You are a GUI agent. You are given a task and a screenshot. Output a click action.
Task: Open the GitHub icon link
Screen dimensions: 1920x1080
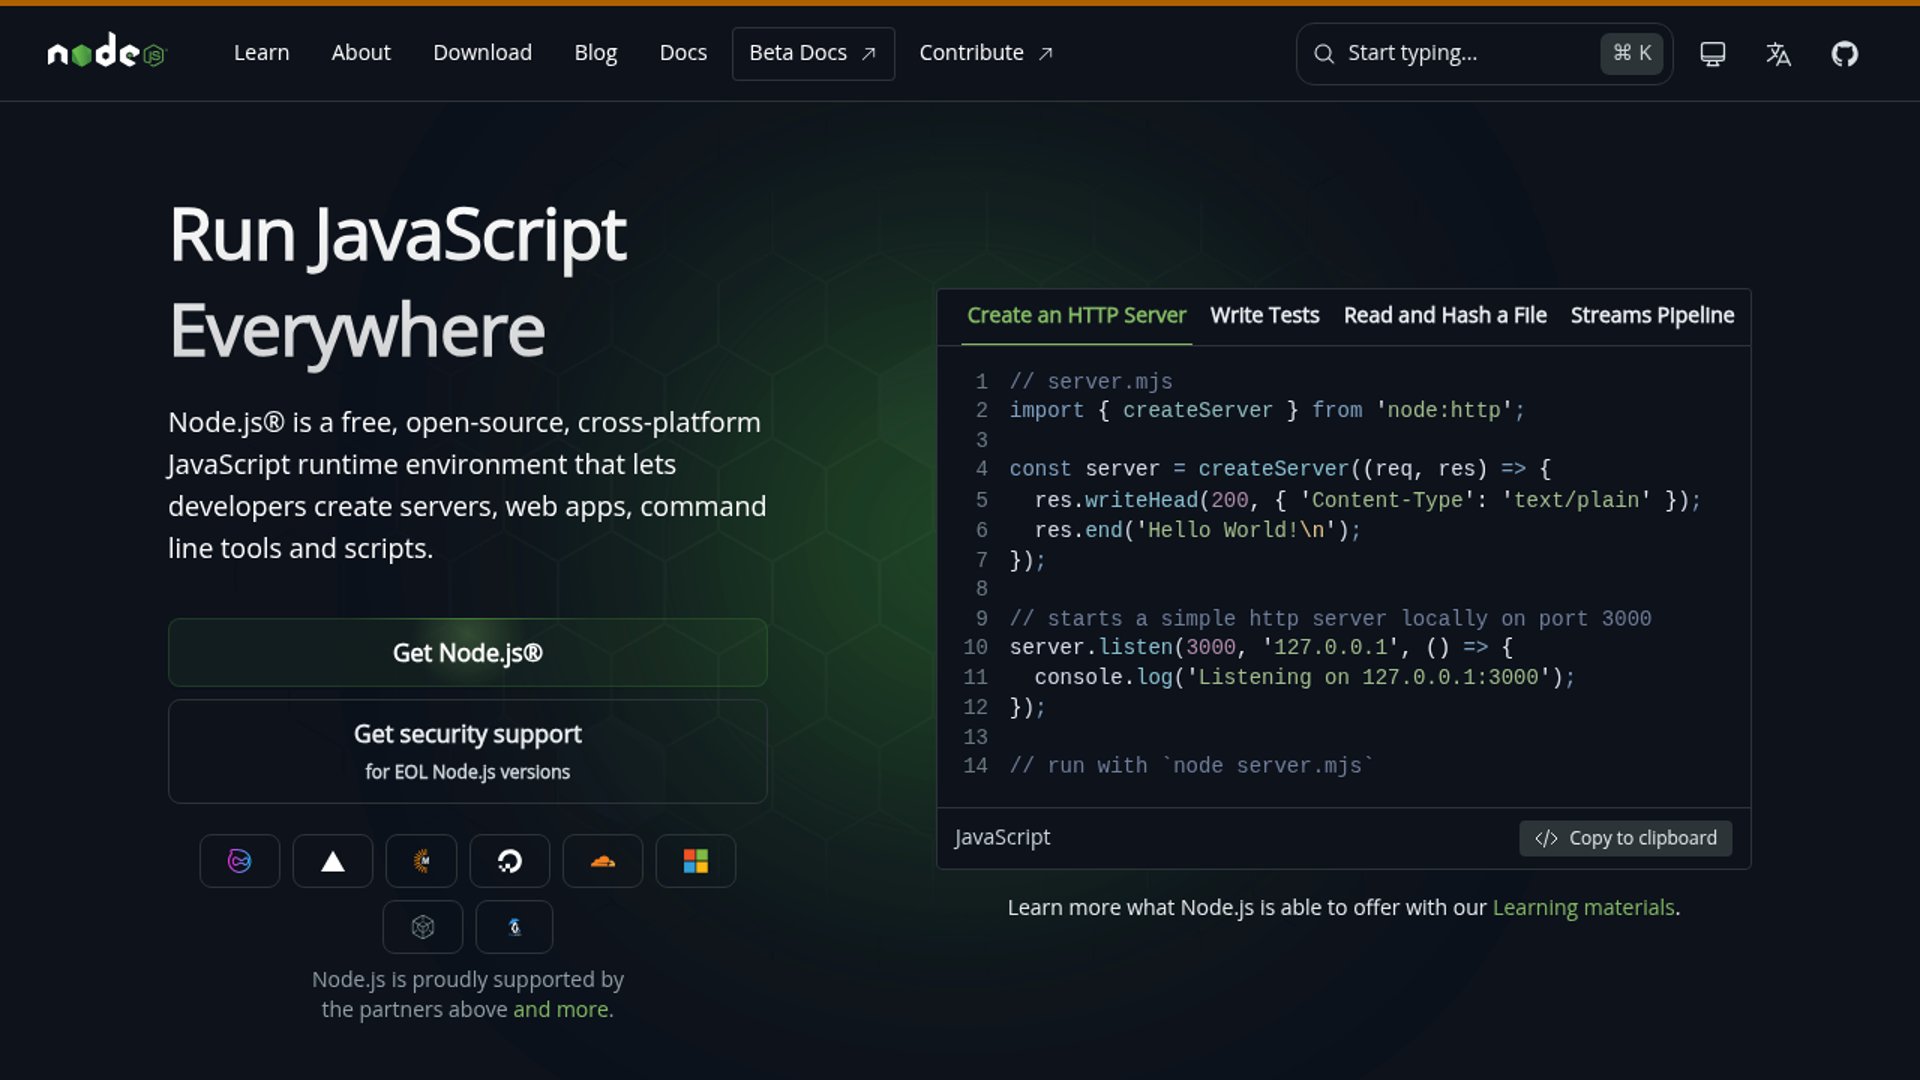tap(1844, 54)
